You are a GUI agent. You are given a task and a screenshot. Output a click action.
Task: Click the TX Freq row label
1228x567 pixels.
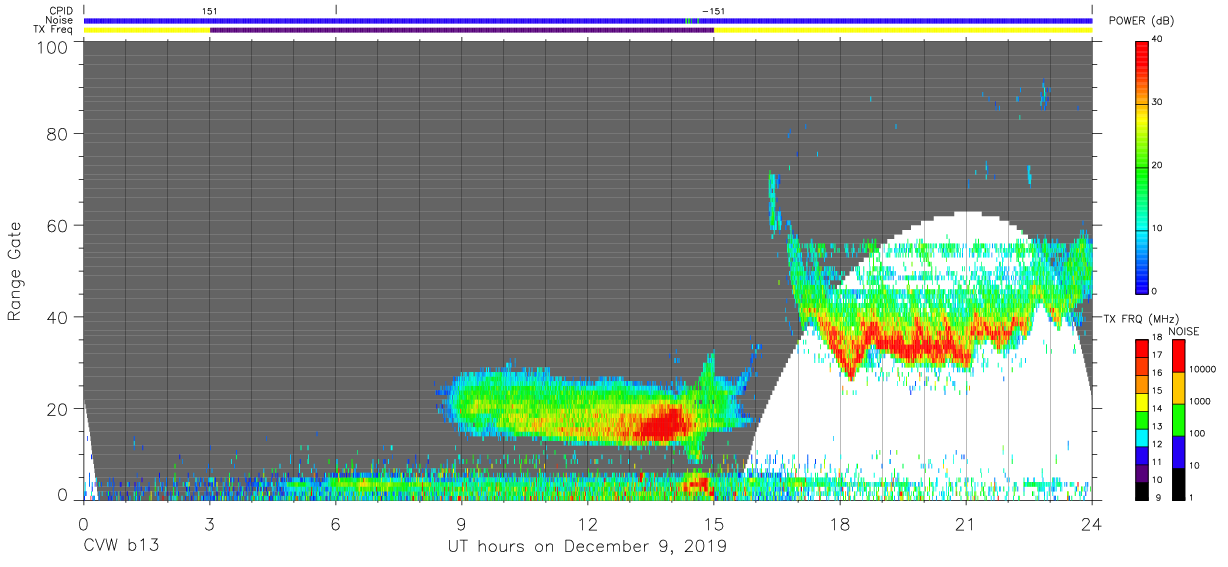(x=53, y=30)
